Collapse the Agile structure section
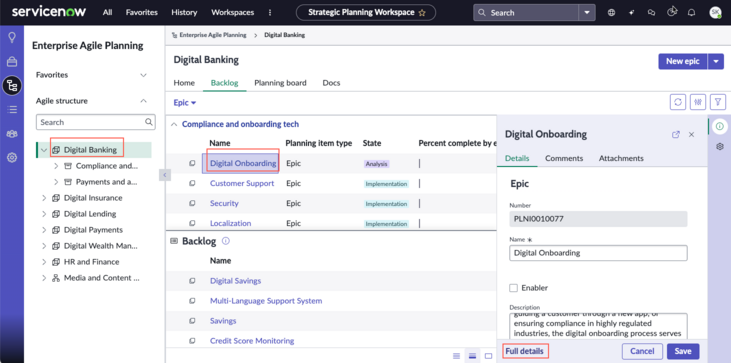The image size is (731, 363). [x=144, y=101]
